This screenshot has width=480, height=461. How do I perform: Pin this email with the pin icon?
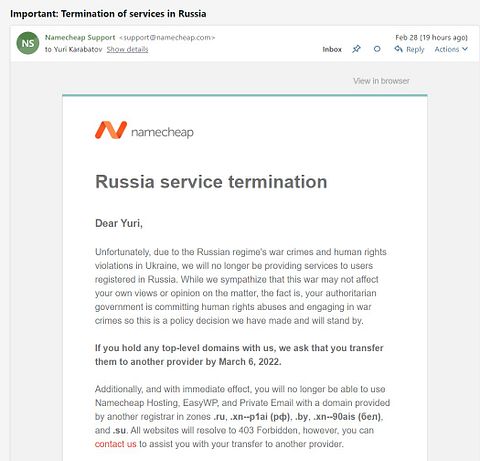tap(356, 49)
